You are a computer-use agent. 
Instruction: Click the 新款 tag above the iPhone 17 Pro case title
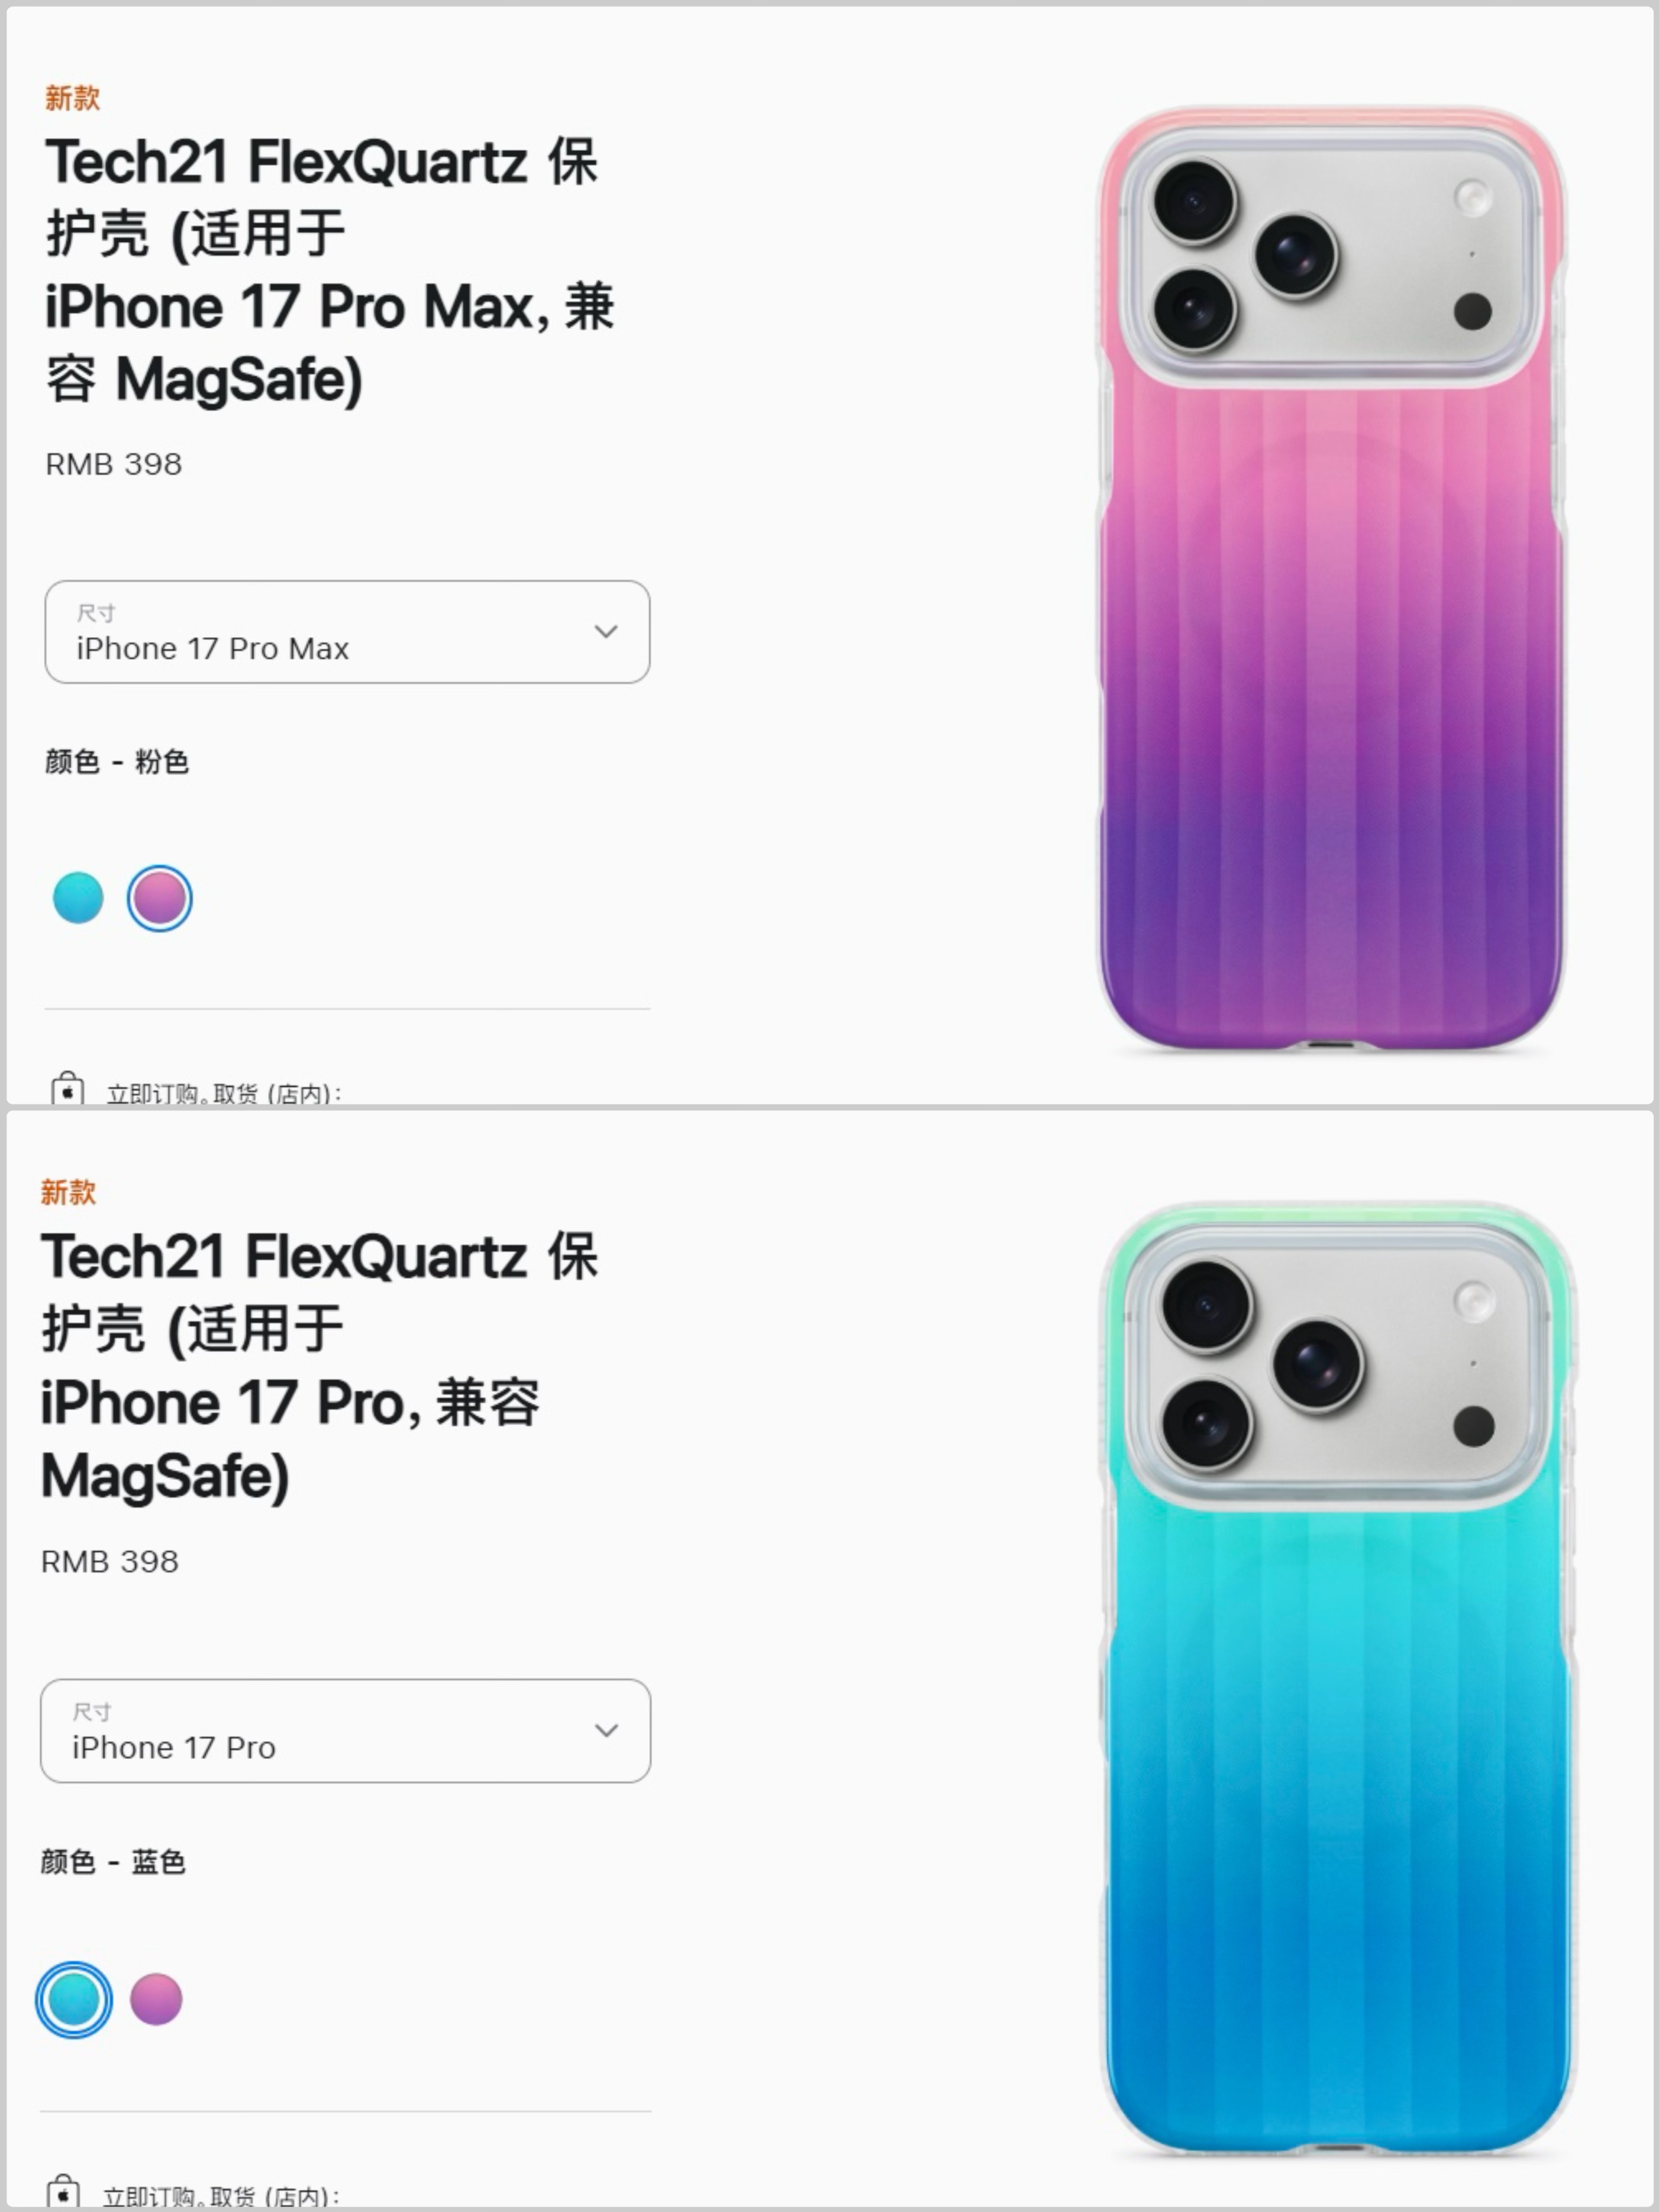coord(68,1192)
